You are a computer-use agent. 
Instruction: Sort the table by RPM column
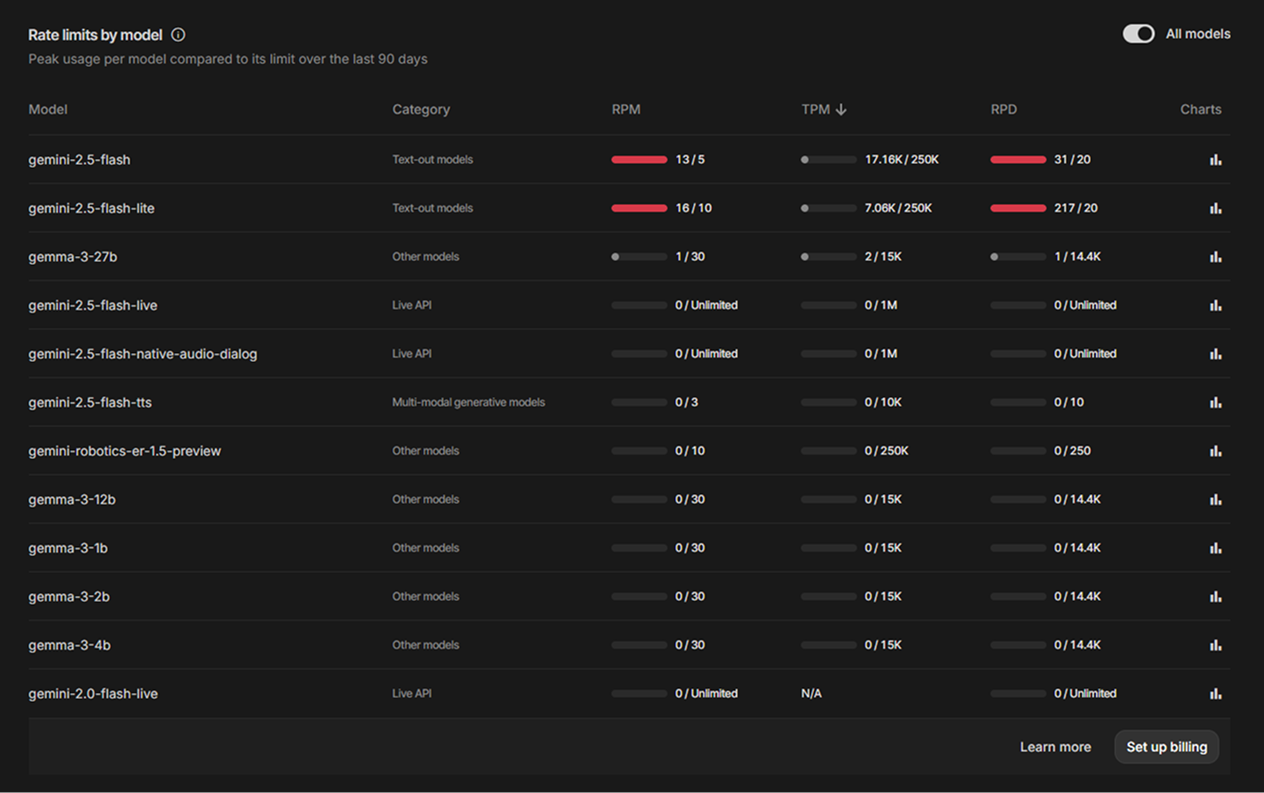tap(626, 110)
